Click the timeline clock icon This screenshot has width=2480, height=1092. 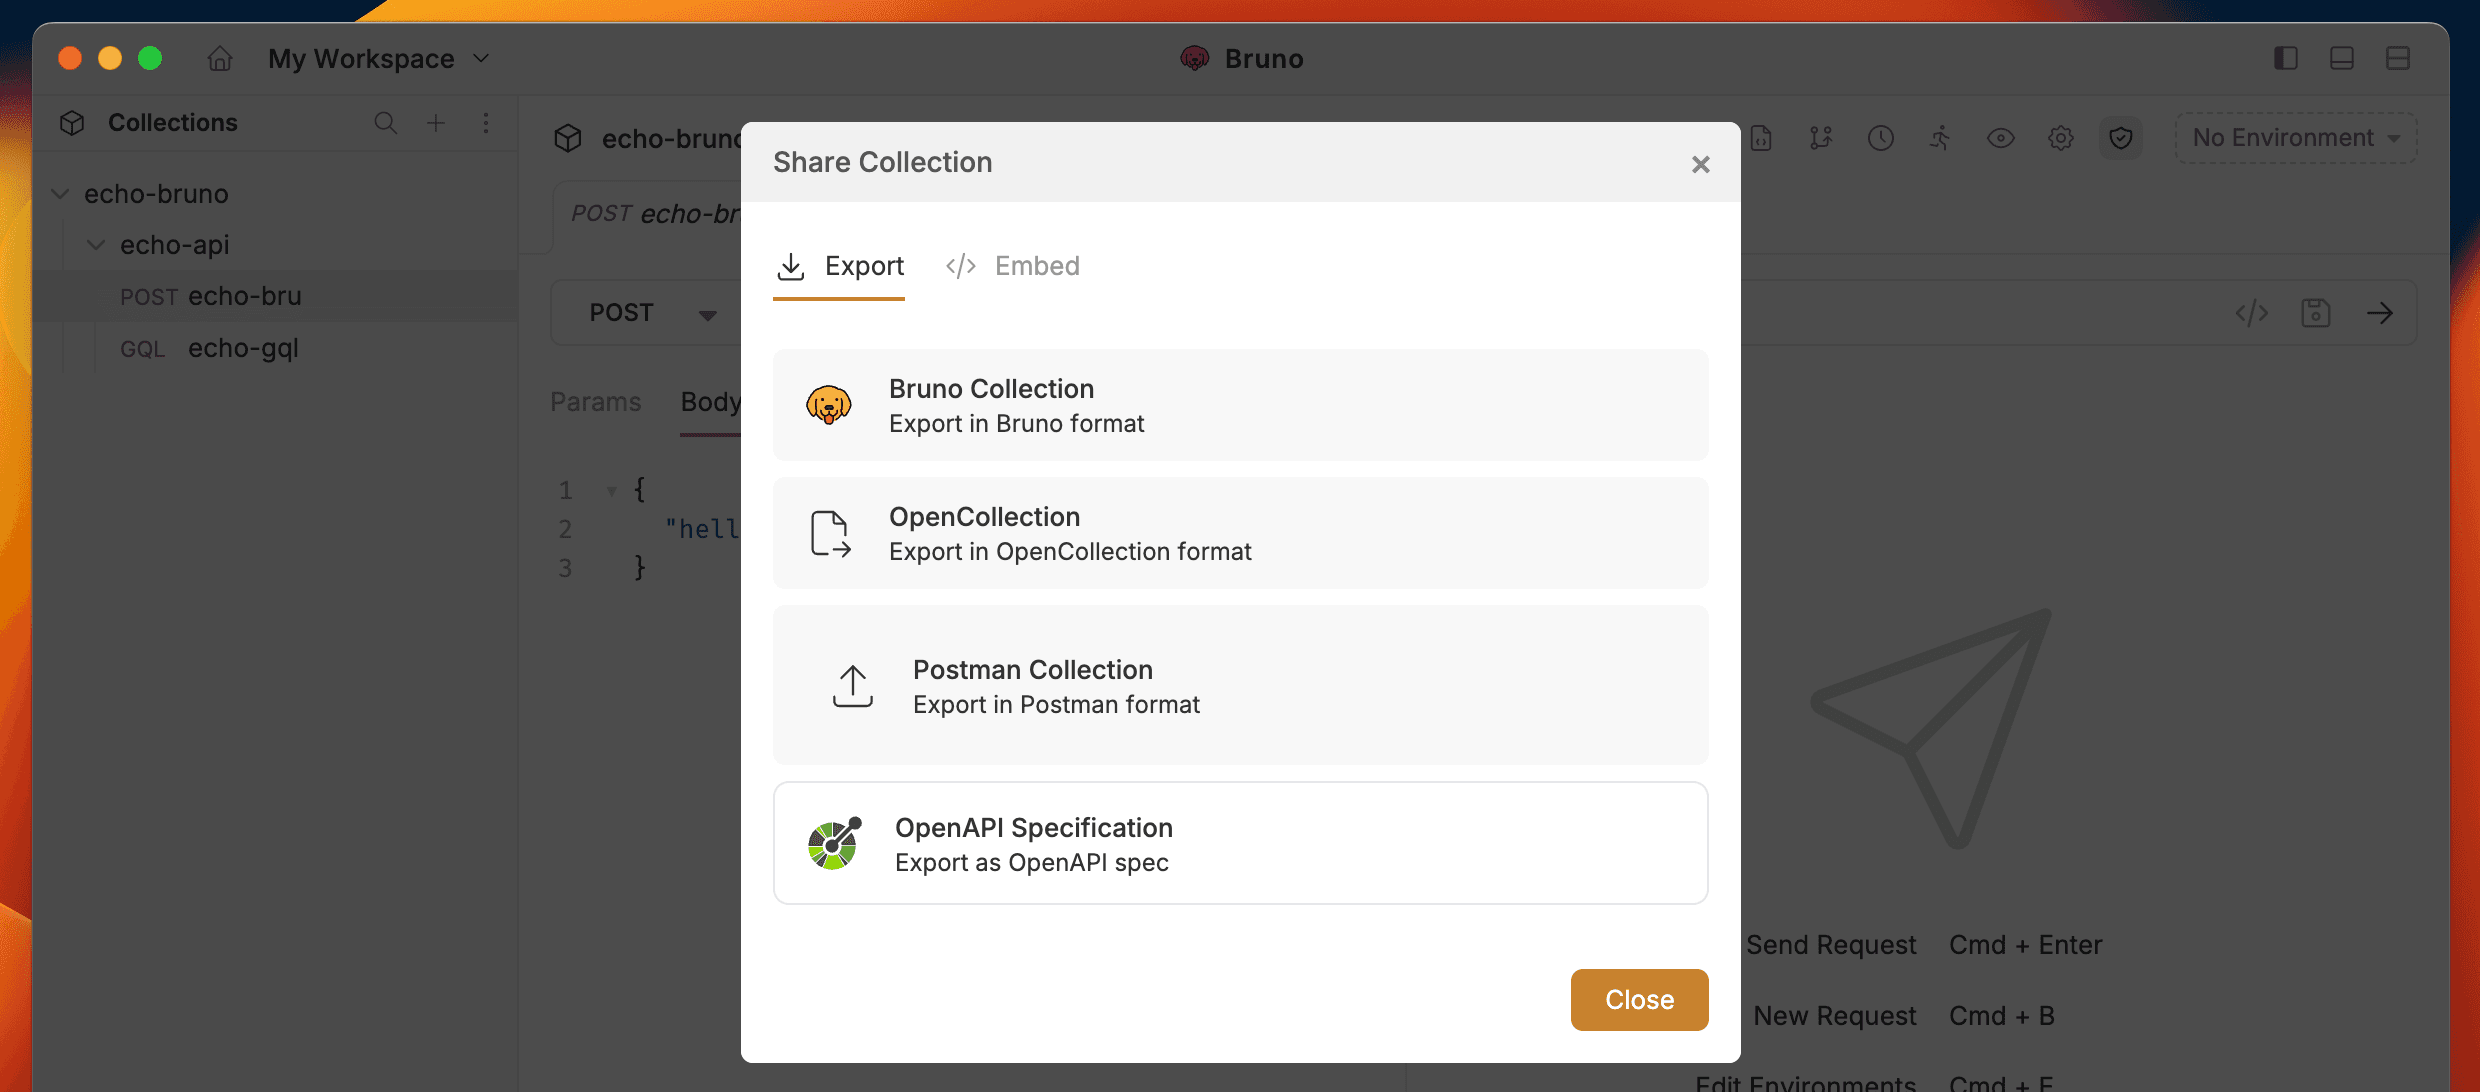pyautogui.click(x=1880, y=138)
